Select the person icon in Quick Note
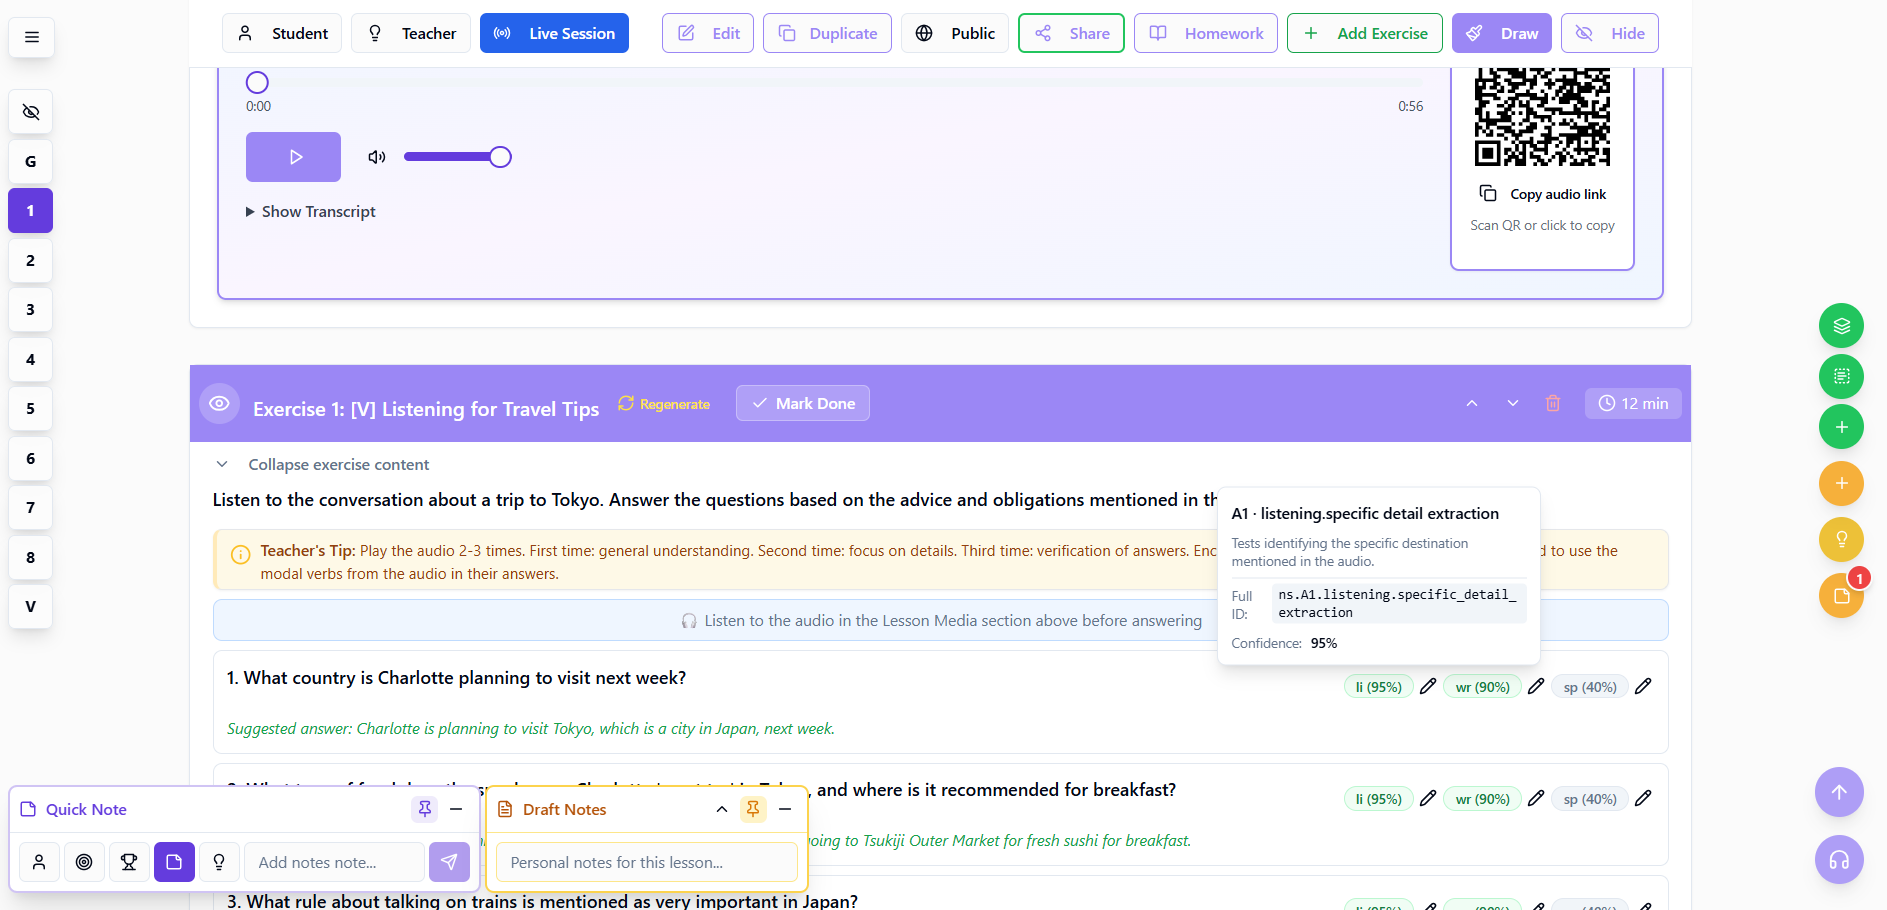The width and height of the screenshot is (1887, 910). (39, 862)
